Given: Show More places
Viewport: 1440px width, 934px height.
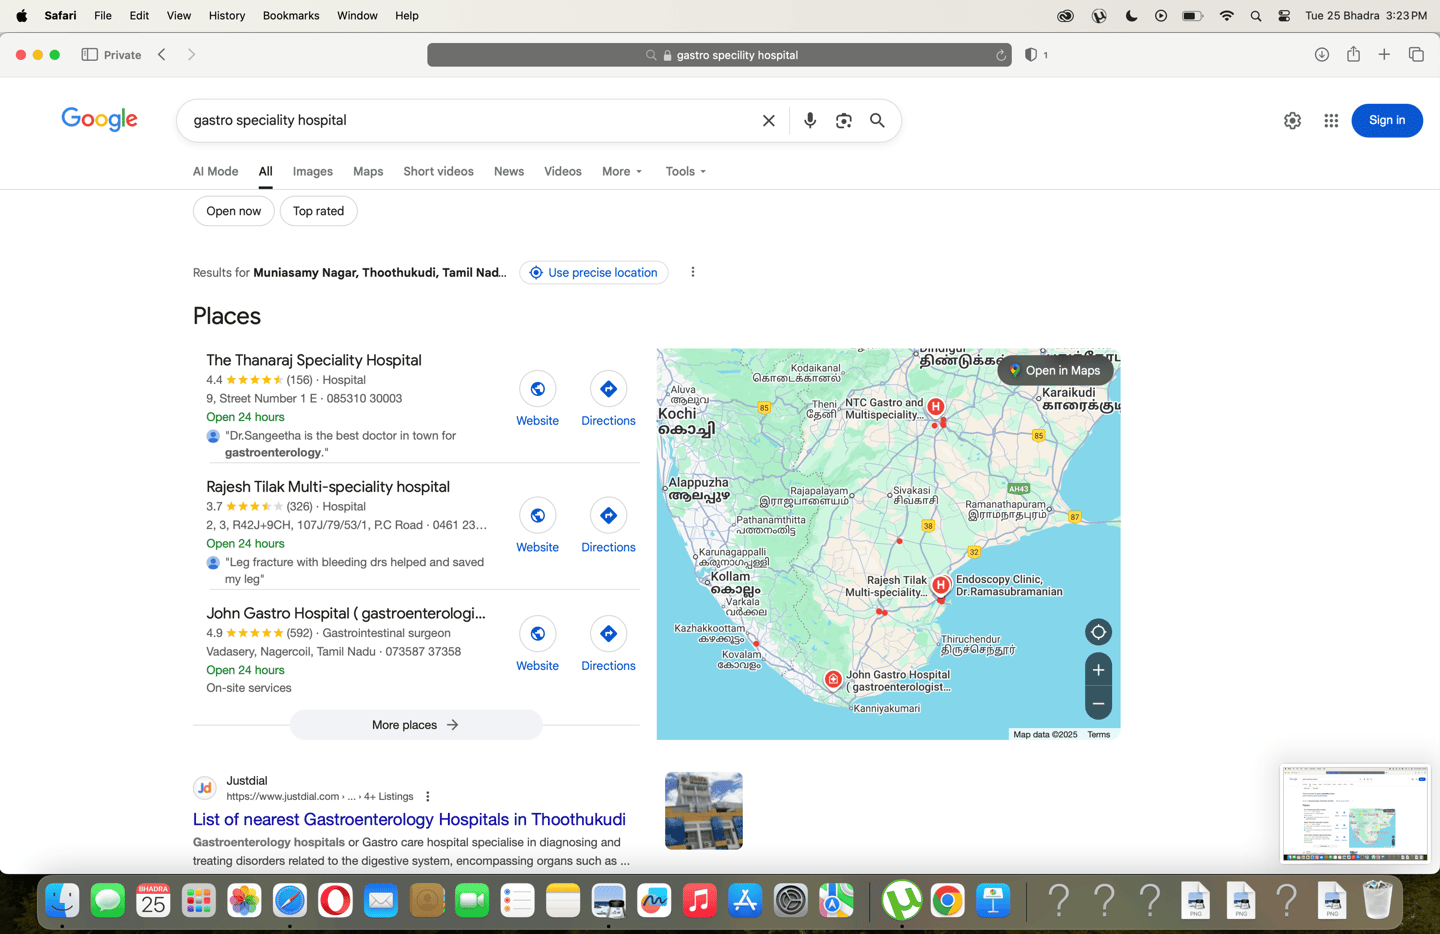Looking at the screenshot, I should pyautogui.click(x=416, y=725).
